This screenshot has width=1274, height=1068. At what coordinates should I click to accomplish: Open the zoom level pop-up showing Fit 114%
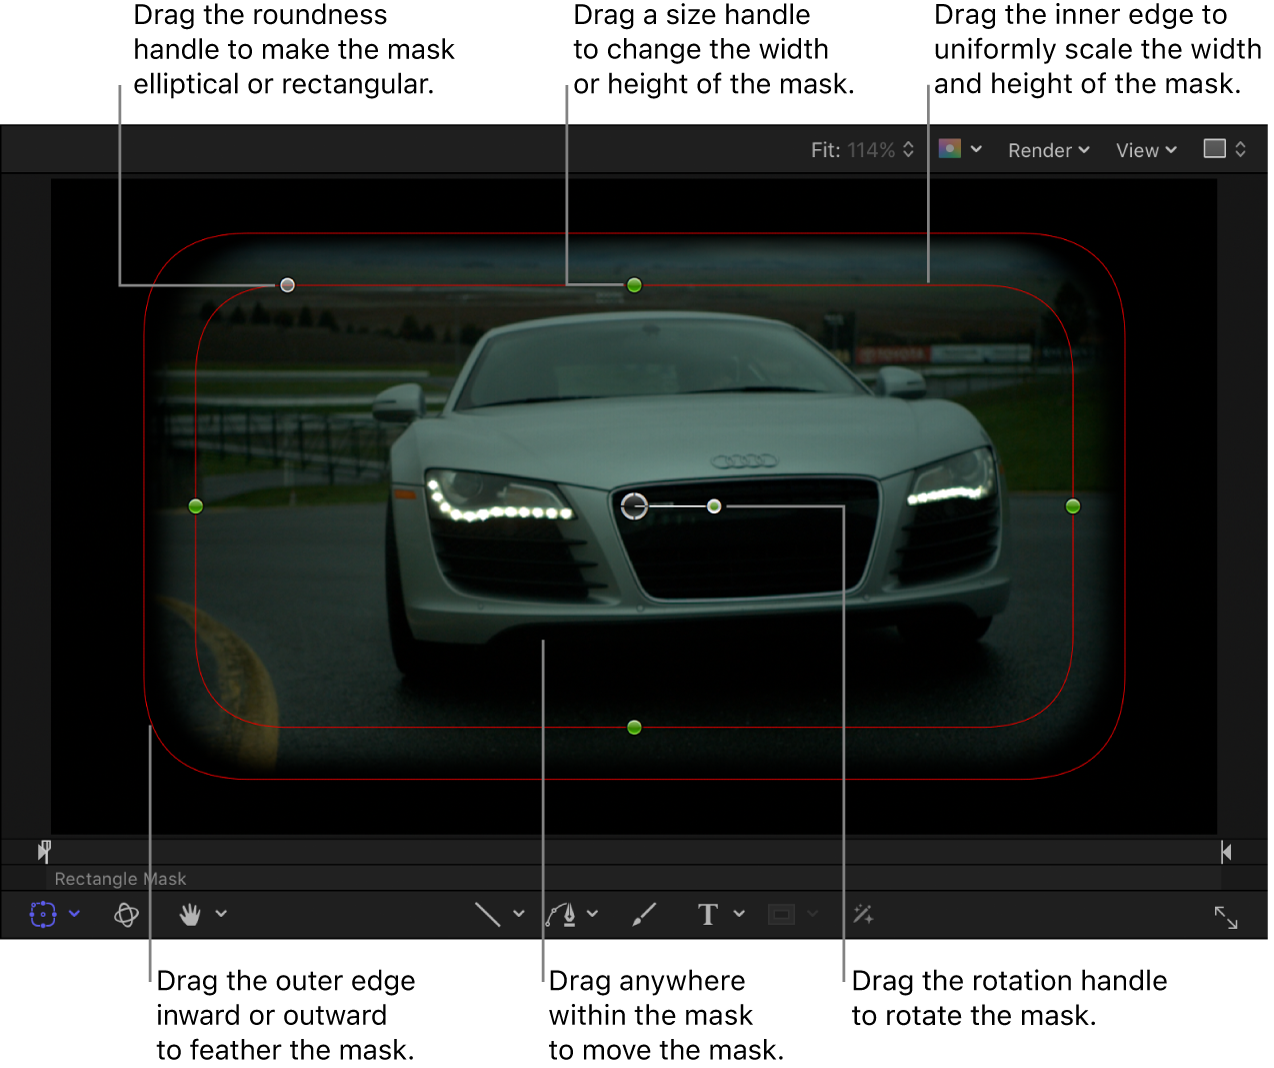click(862, 150)
